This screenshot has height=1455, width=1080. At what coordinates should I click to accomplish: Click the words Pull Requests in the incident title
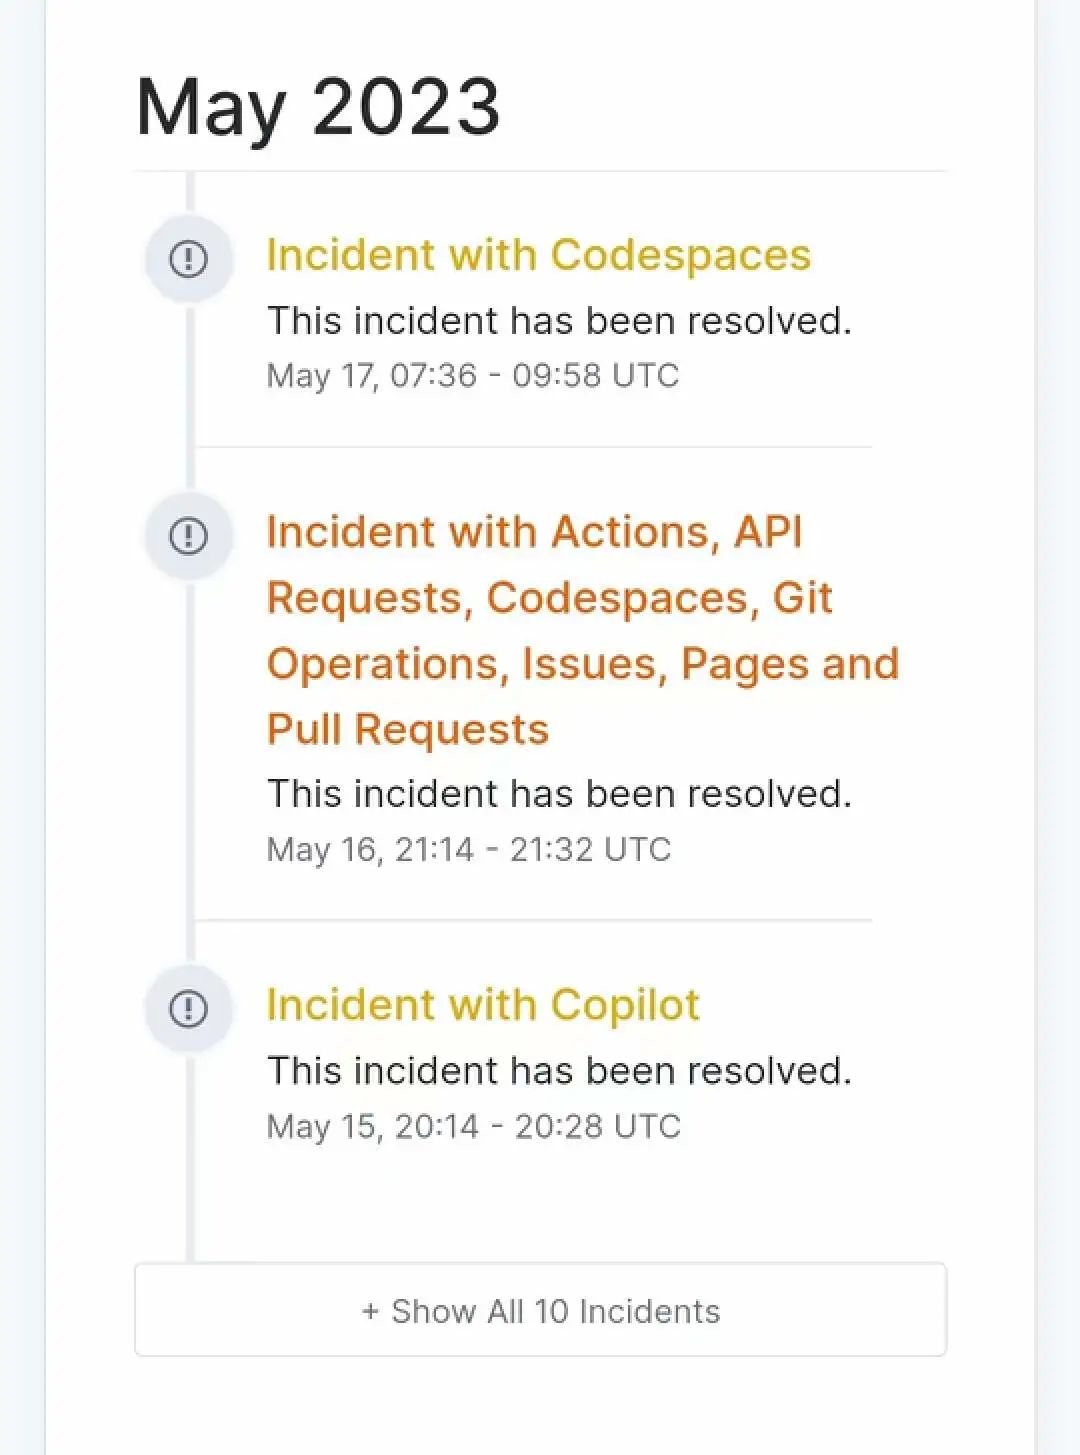[408, 729]
